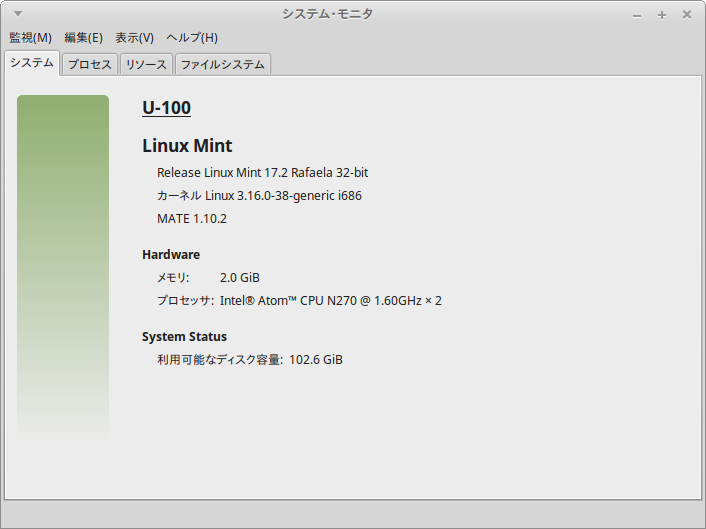Image resolution: width=706 pixels, height=529 pixels.
Task: Click the MATE 1.10.2 version text
Action: click(192, 218)
